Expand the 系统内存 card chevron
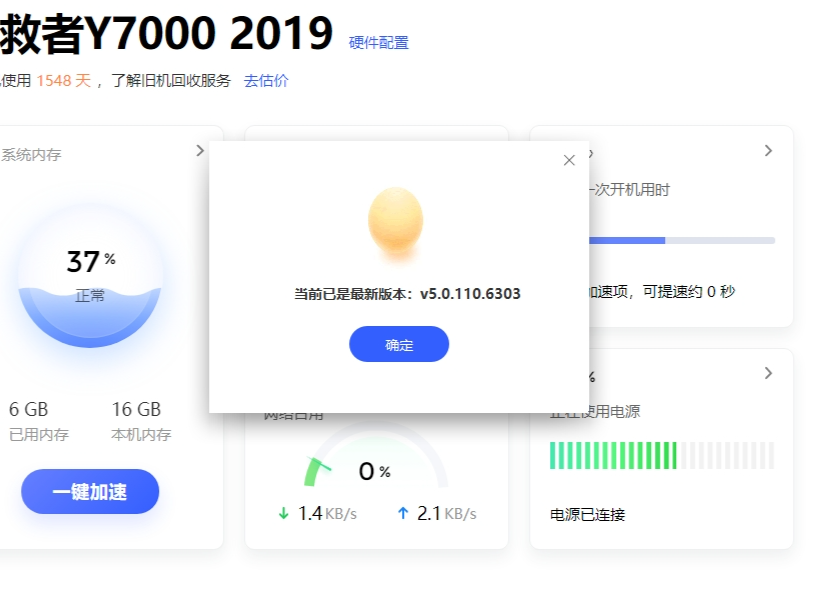The image size is (837, 593). click(200, 151)
